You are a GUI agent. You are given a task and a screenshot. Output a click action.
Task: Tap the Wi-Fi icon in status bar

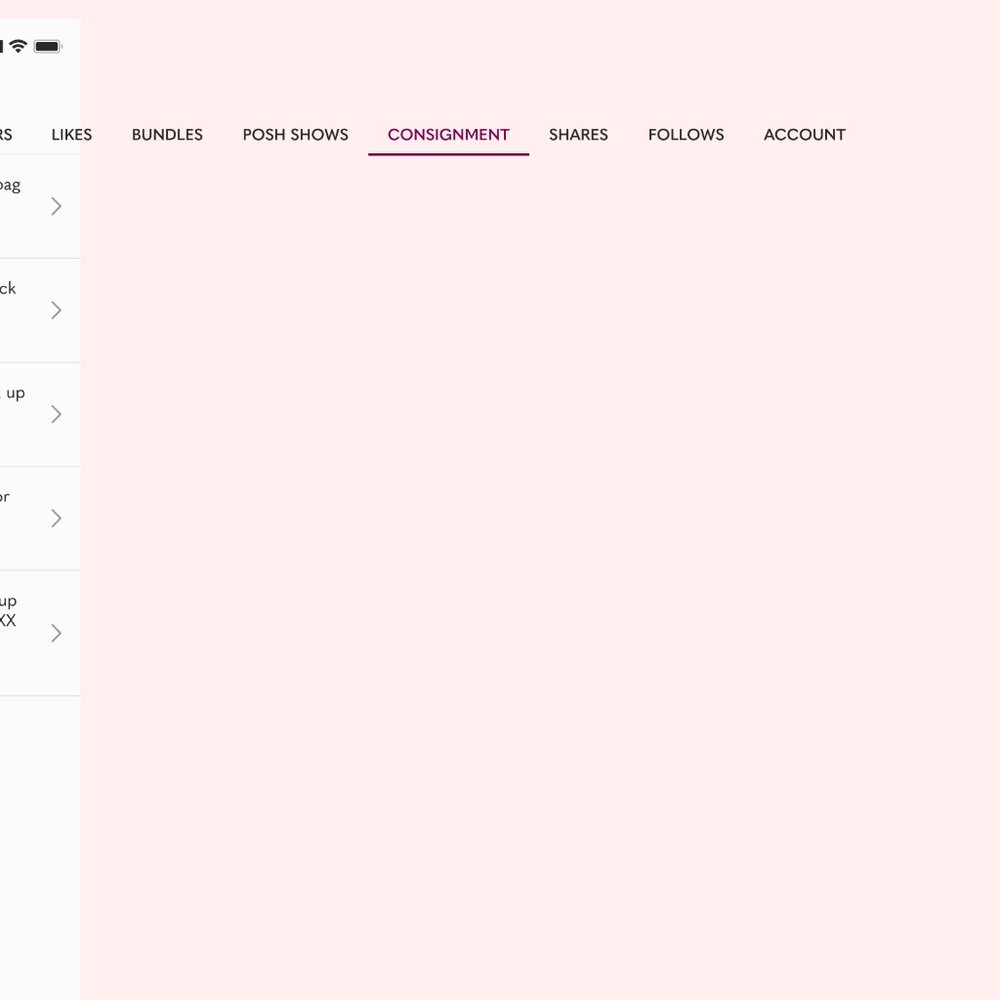coord(18,46)
